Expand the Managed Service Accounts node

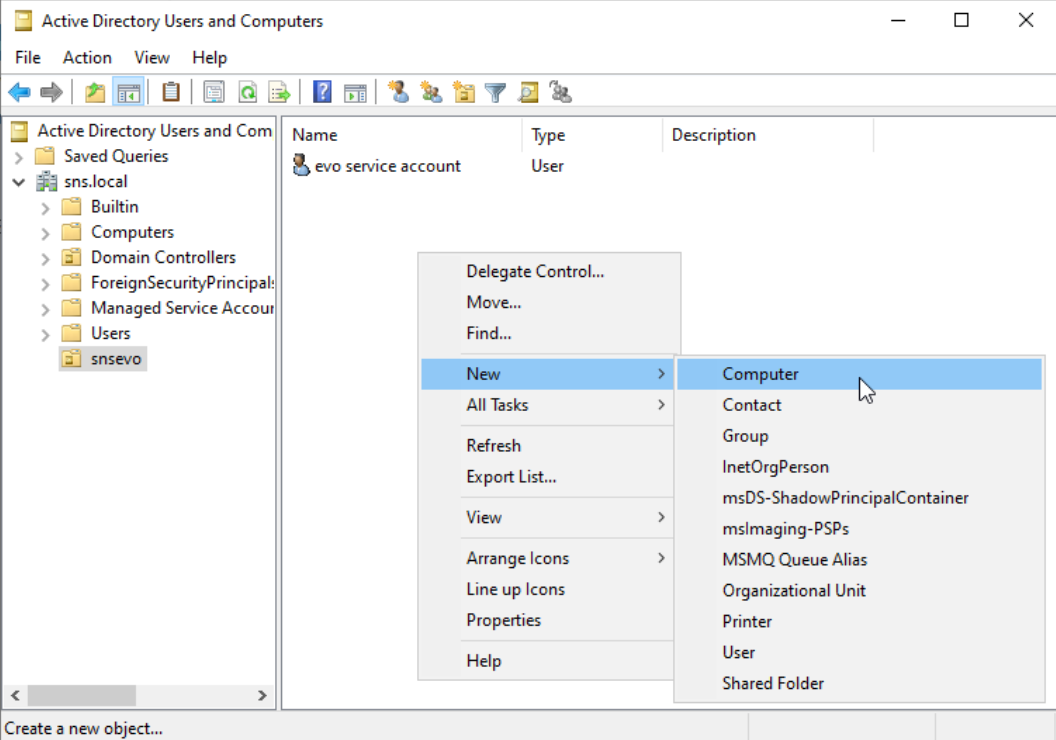[45, 310]
